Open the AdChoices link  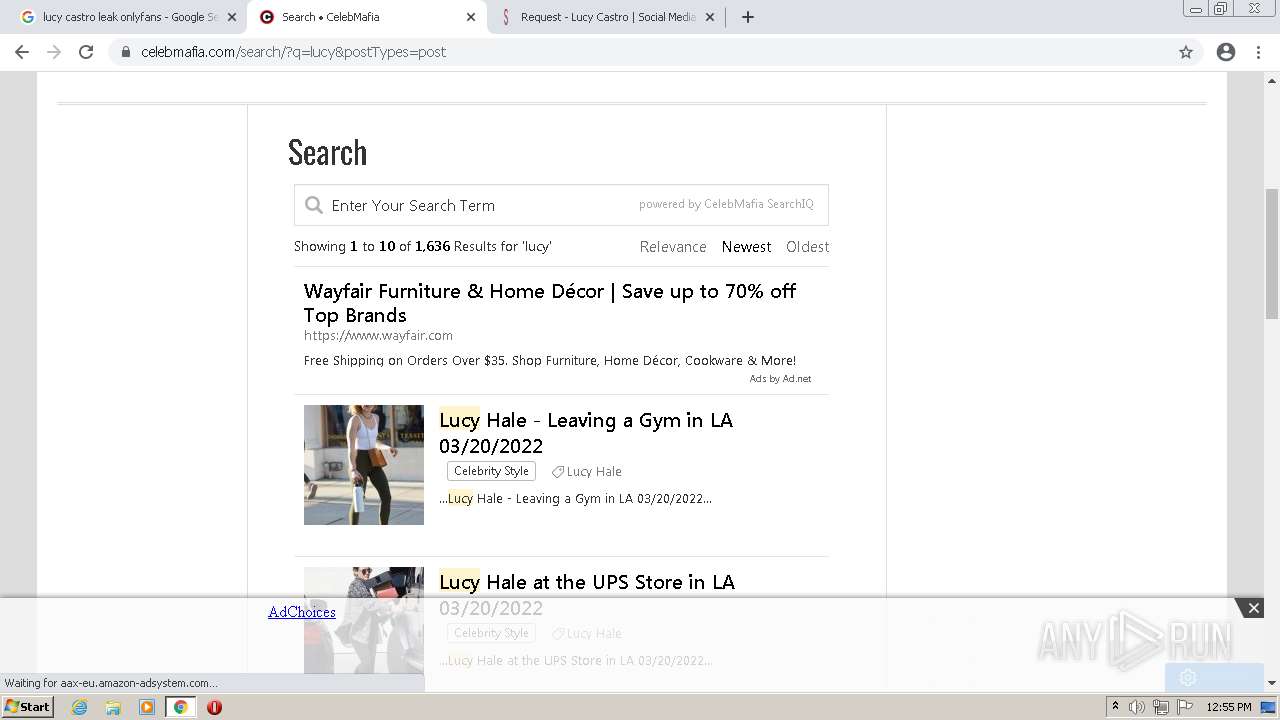[x=302, y=612]
